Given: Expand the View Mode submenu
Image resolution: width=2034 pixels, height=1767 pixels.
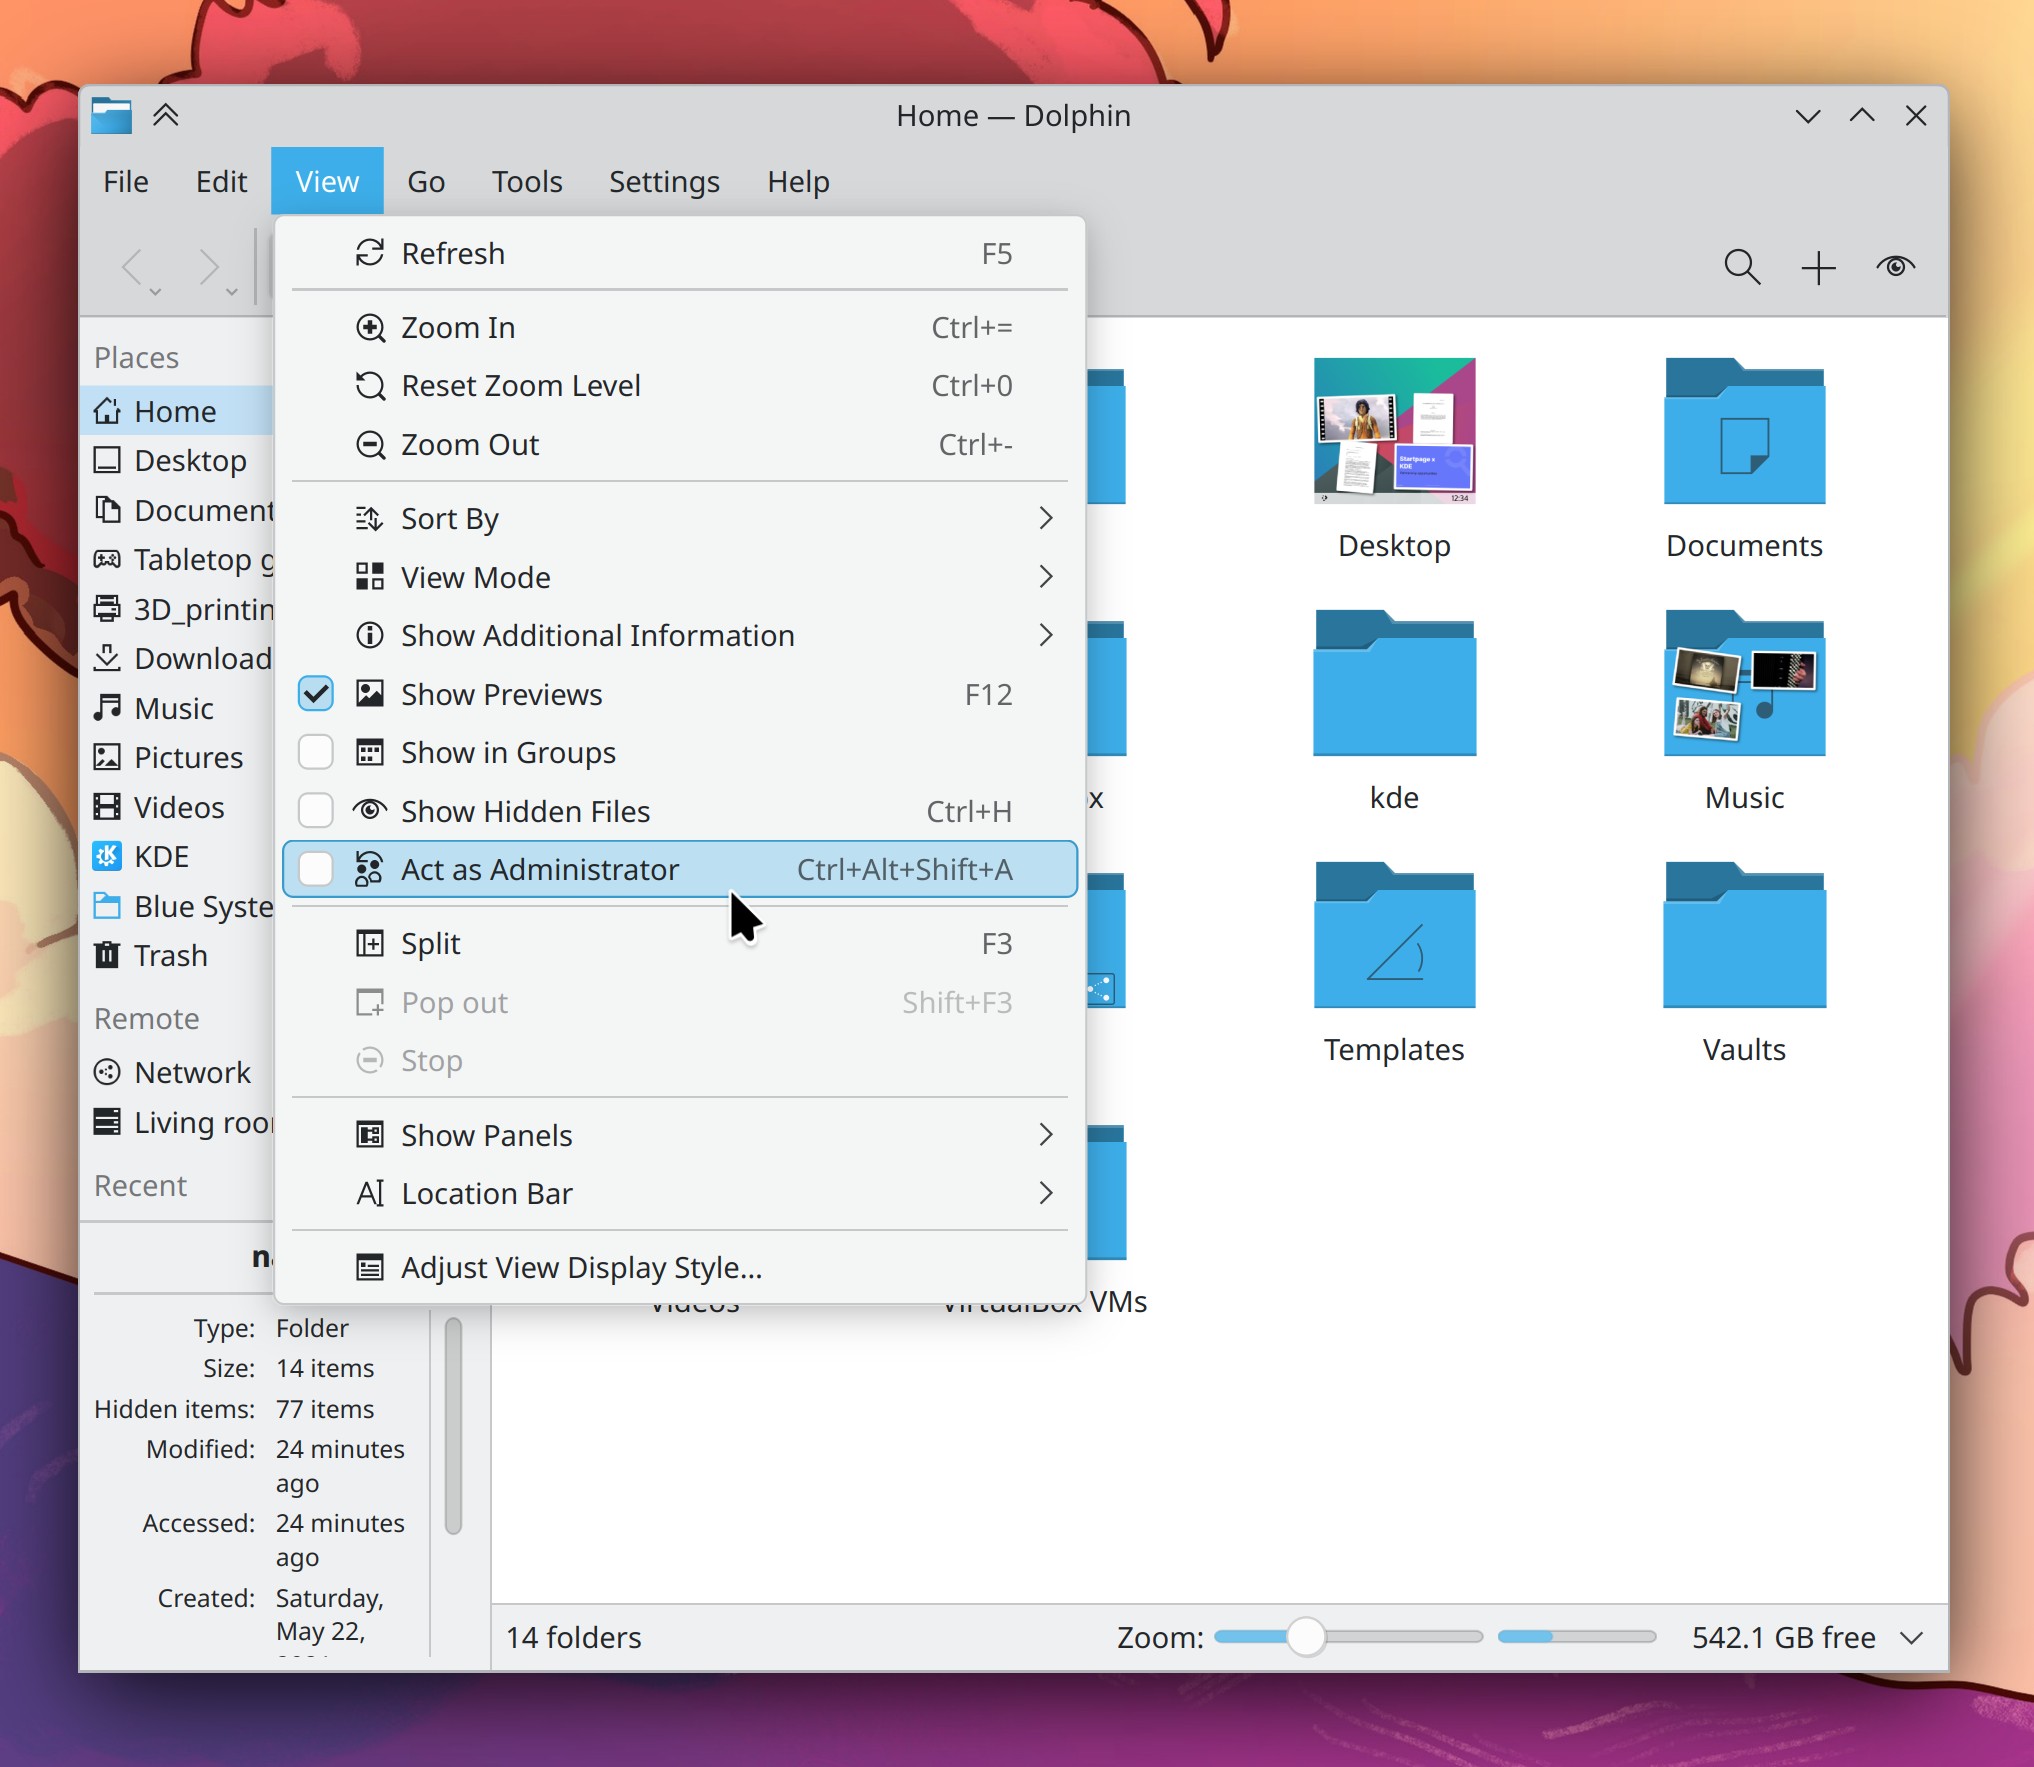Looking at the screenshot, I should click(x=475, y=577).
